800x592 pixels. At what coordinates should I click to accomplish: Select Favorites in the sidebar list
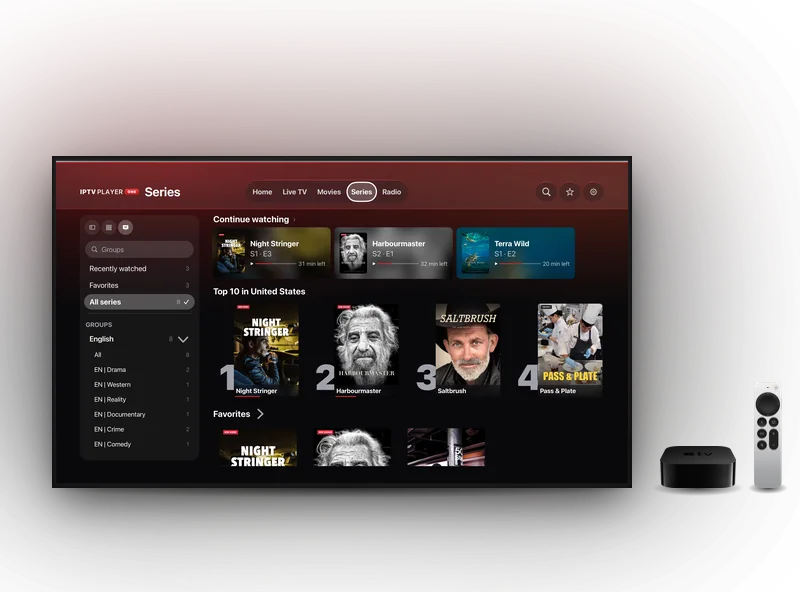coord(139,285)
